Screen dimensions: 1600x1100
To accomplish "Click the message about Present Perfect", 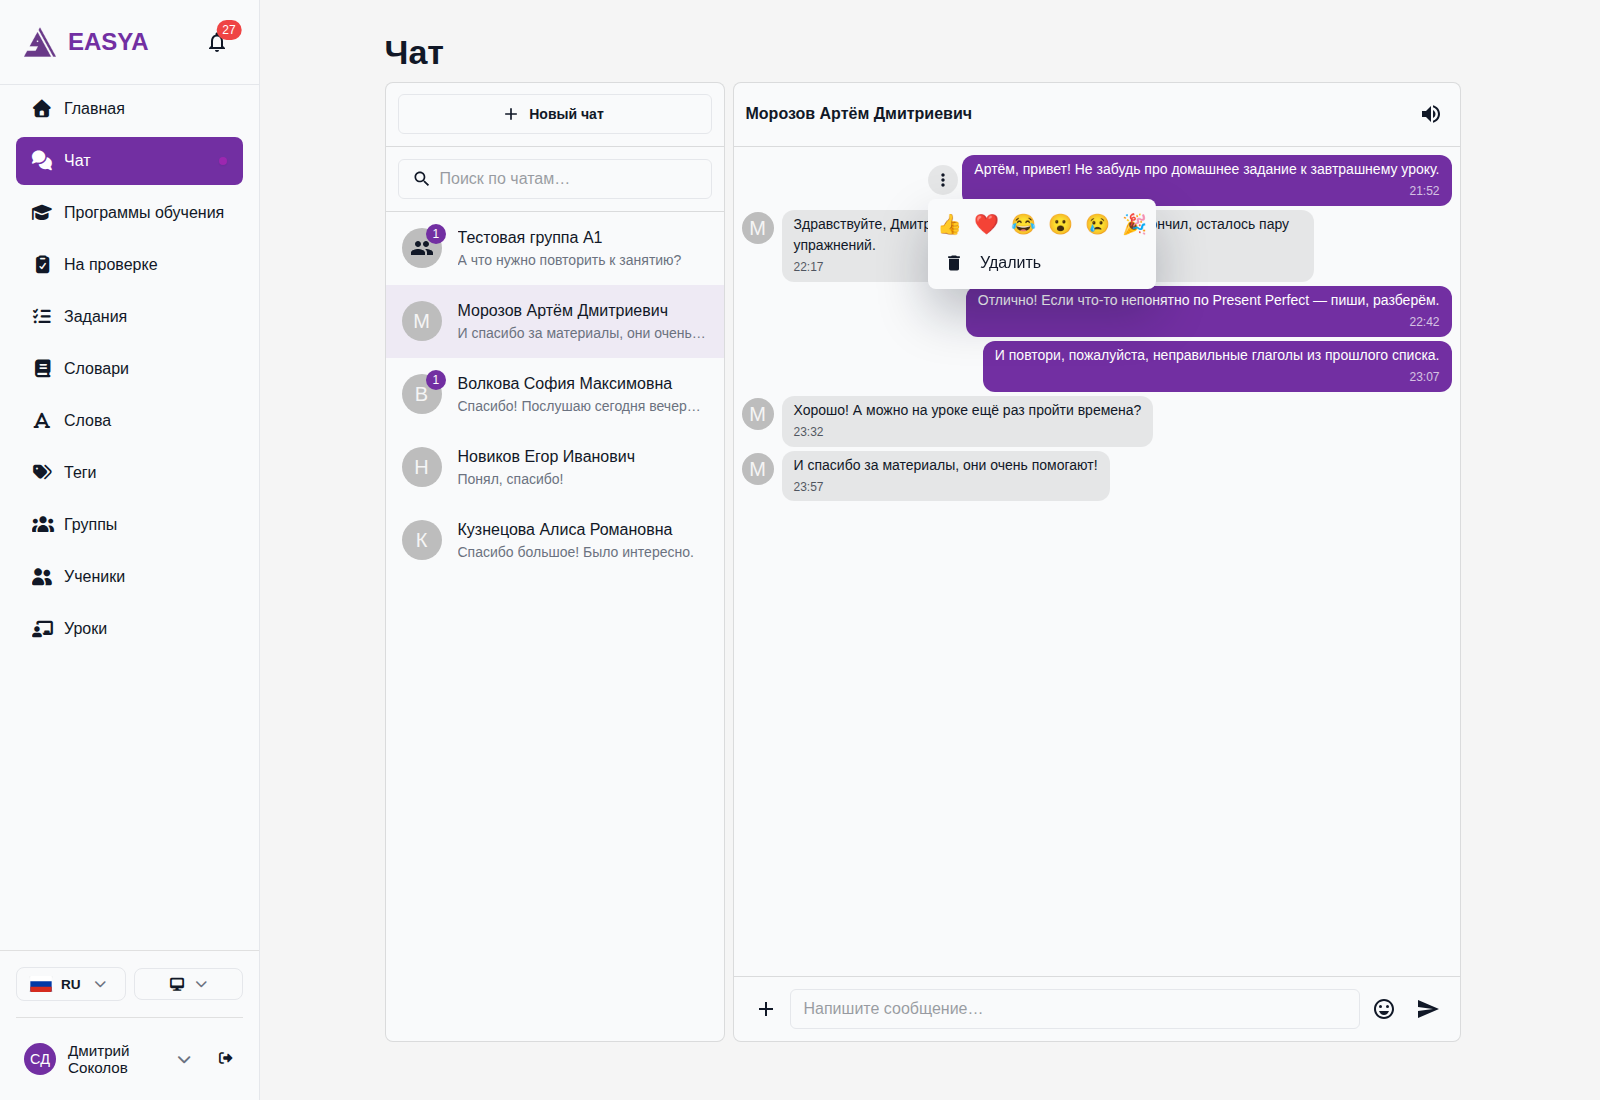I will coord(1208,311).
